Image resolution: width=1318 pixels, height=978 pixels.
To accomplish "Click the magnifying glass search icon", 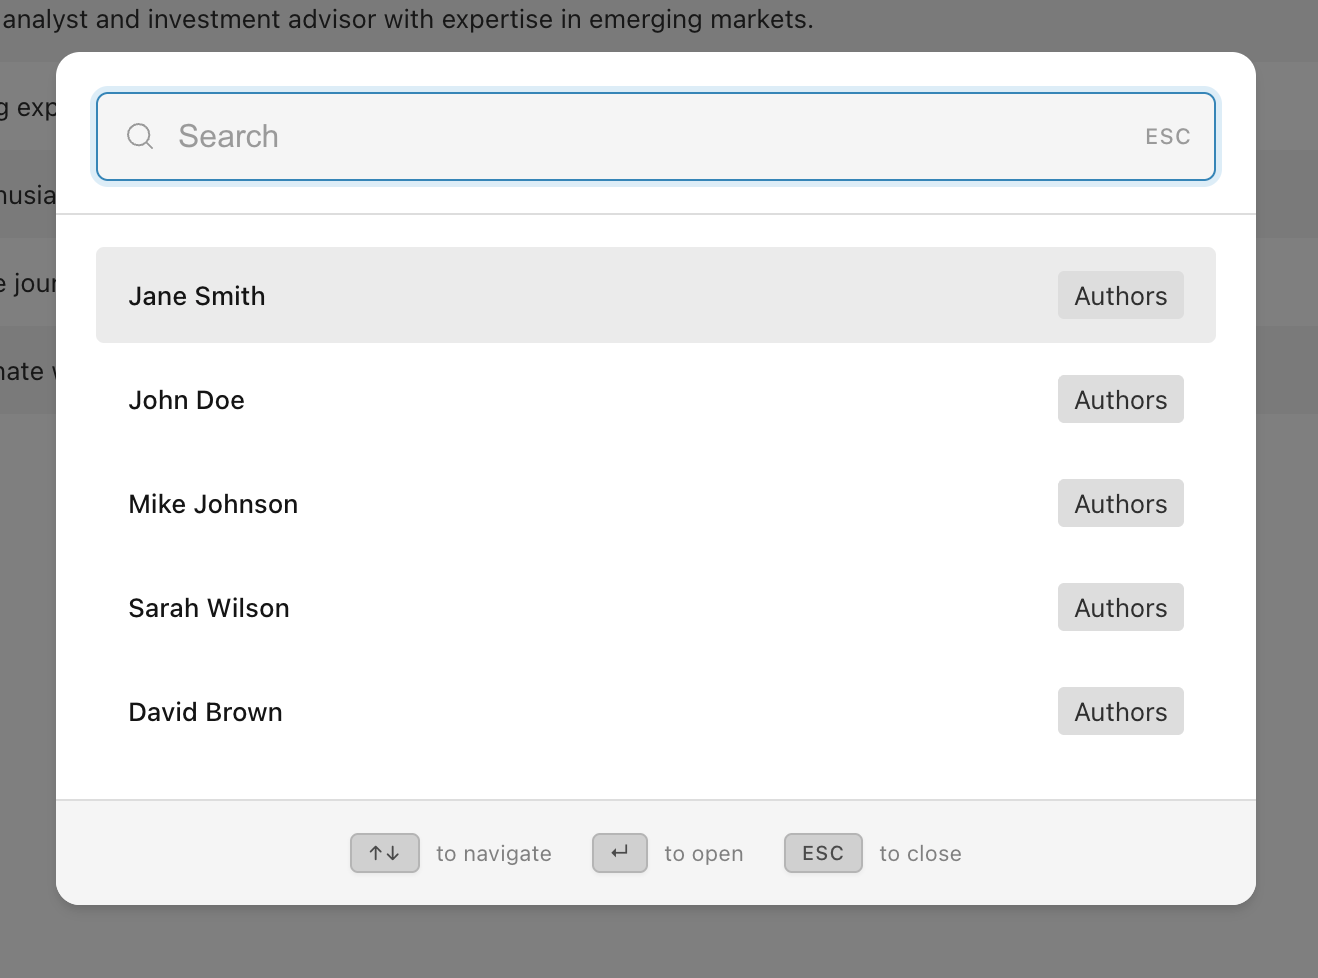I will point(140,136).
